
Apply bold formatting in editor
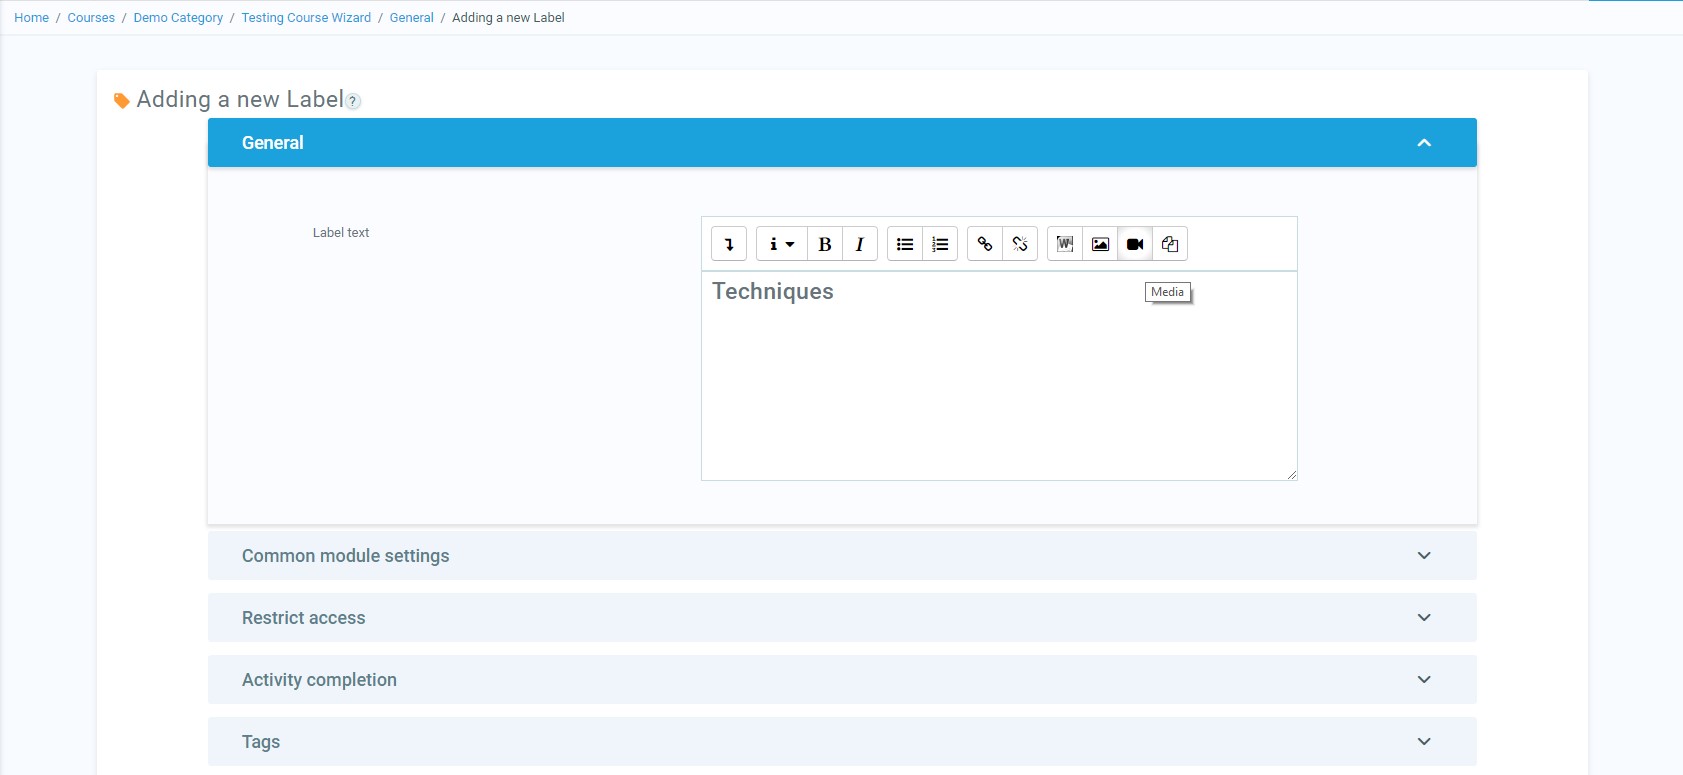coord(825,244)
